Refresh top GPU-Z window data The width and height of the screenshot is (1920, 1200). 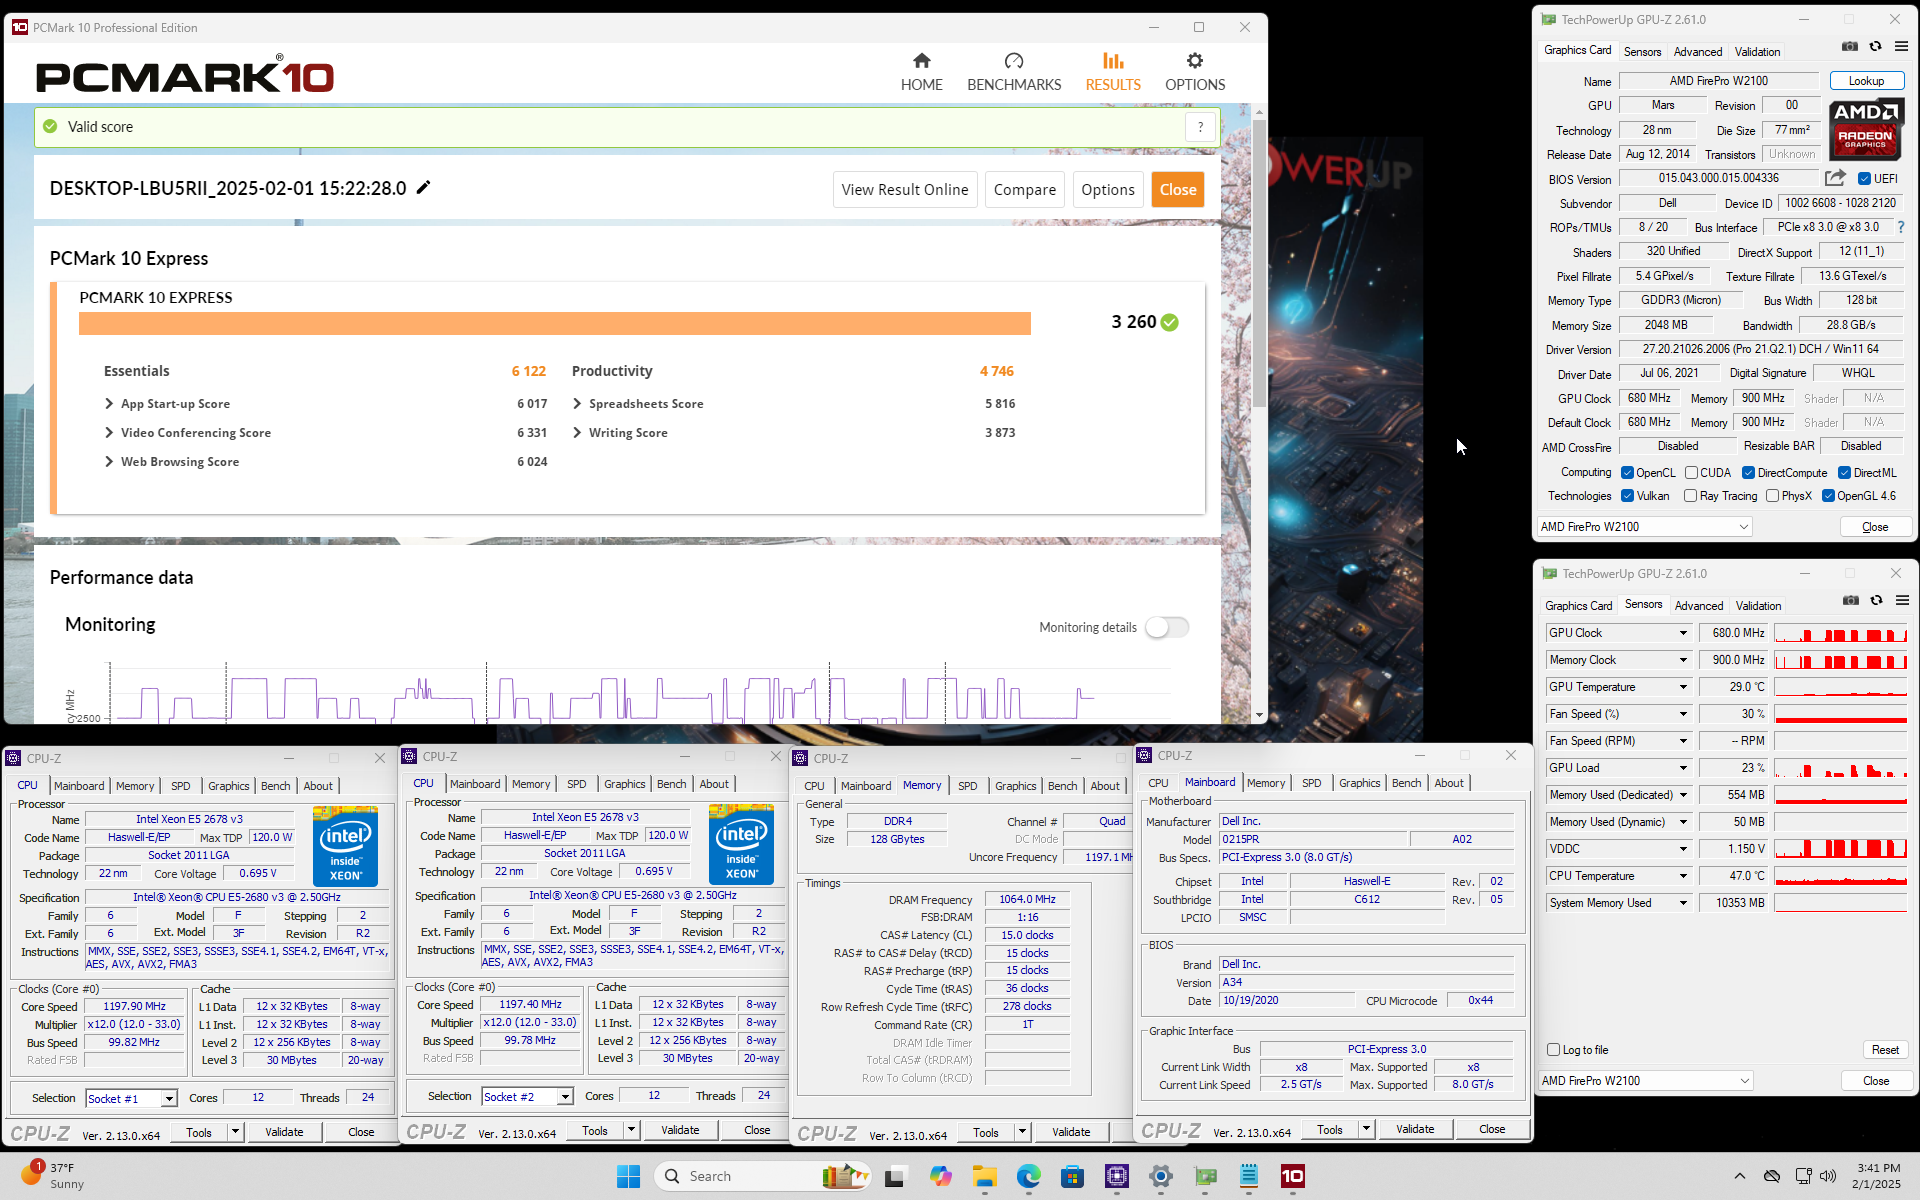tap(1876, 47)
